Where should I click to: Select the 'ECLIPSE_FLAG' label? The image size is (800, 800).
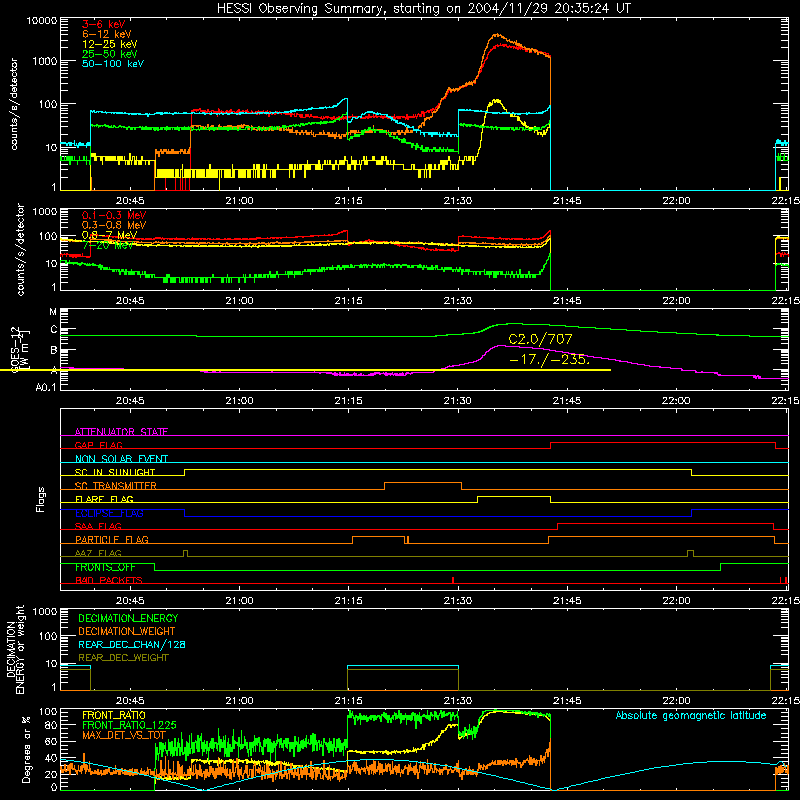click(109, 513)
